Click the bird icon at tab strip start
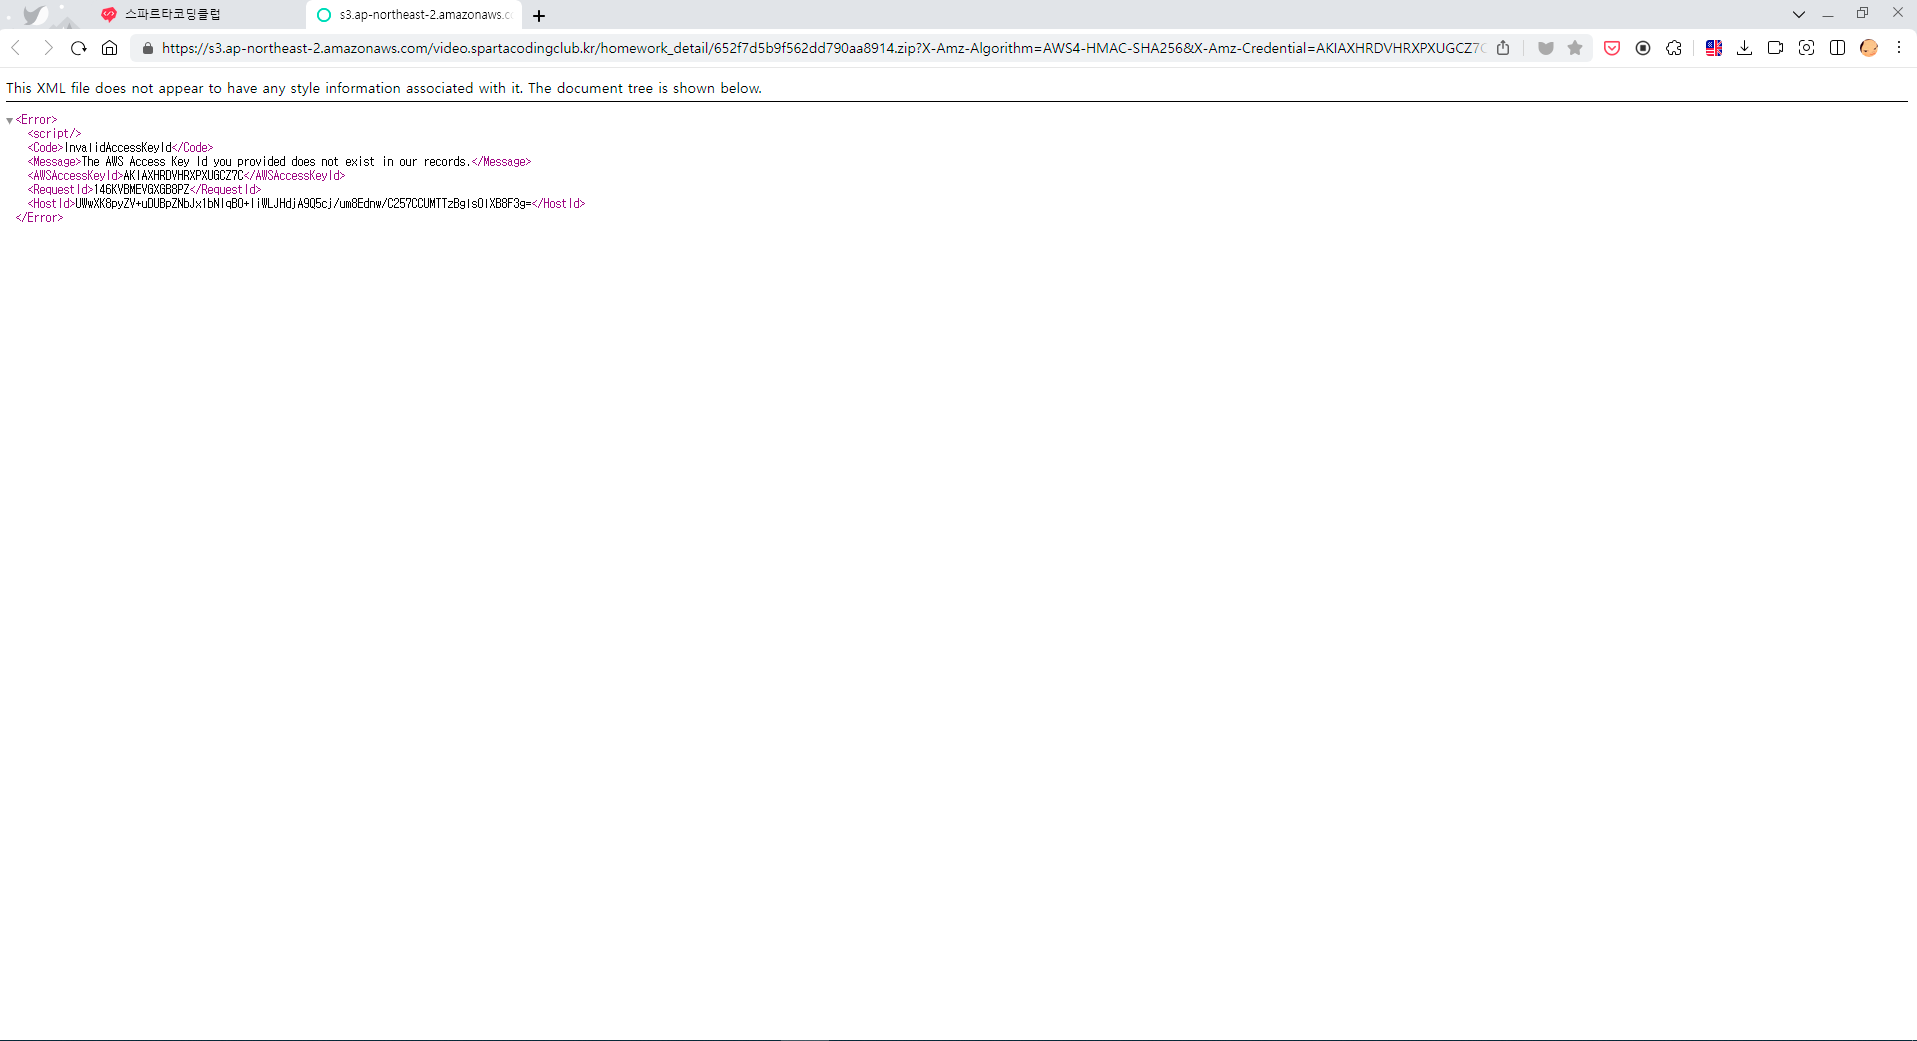The width and height of the screenshot is (1917, 1041). point(34,15)
